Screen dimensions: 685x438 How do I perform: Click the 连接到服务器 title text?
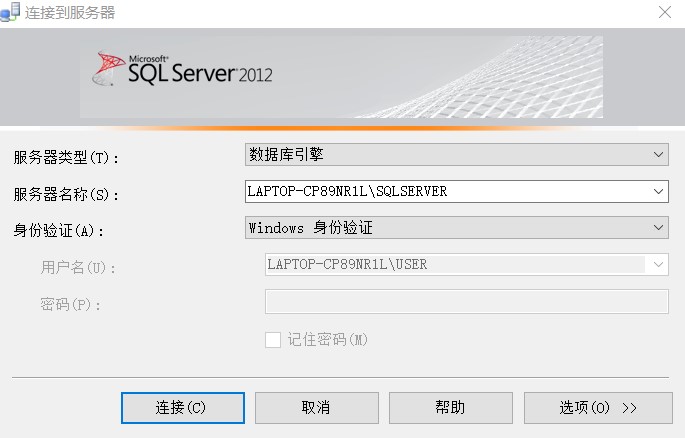tap(70, 13)
